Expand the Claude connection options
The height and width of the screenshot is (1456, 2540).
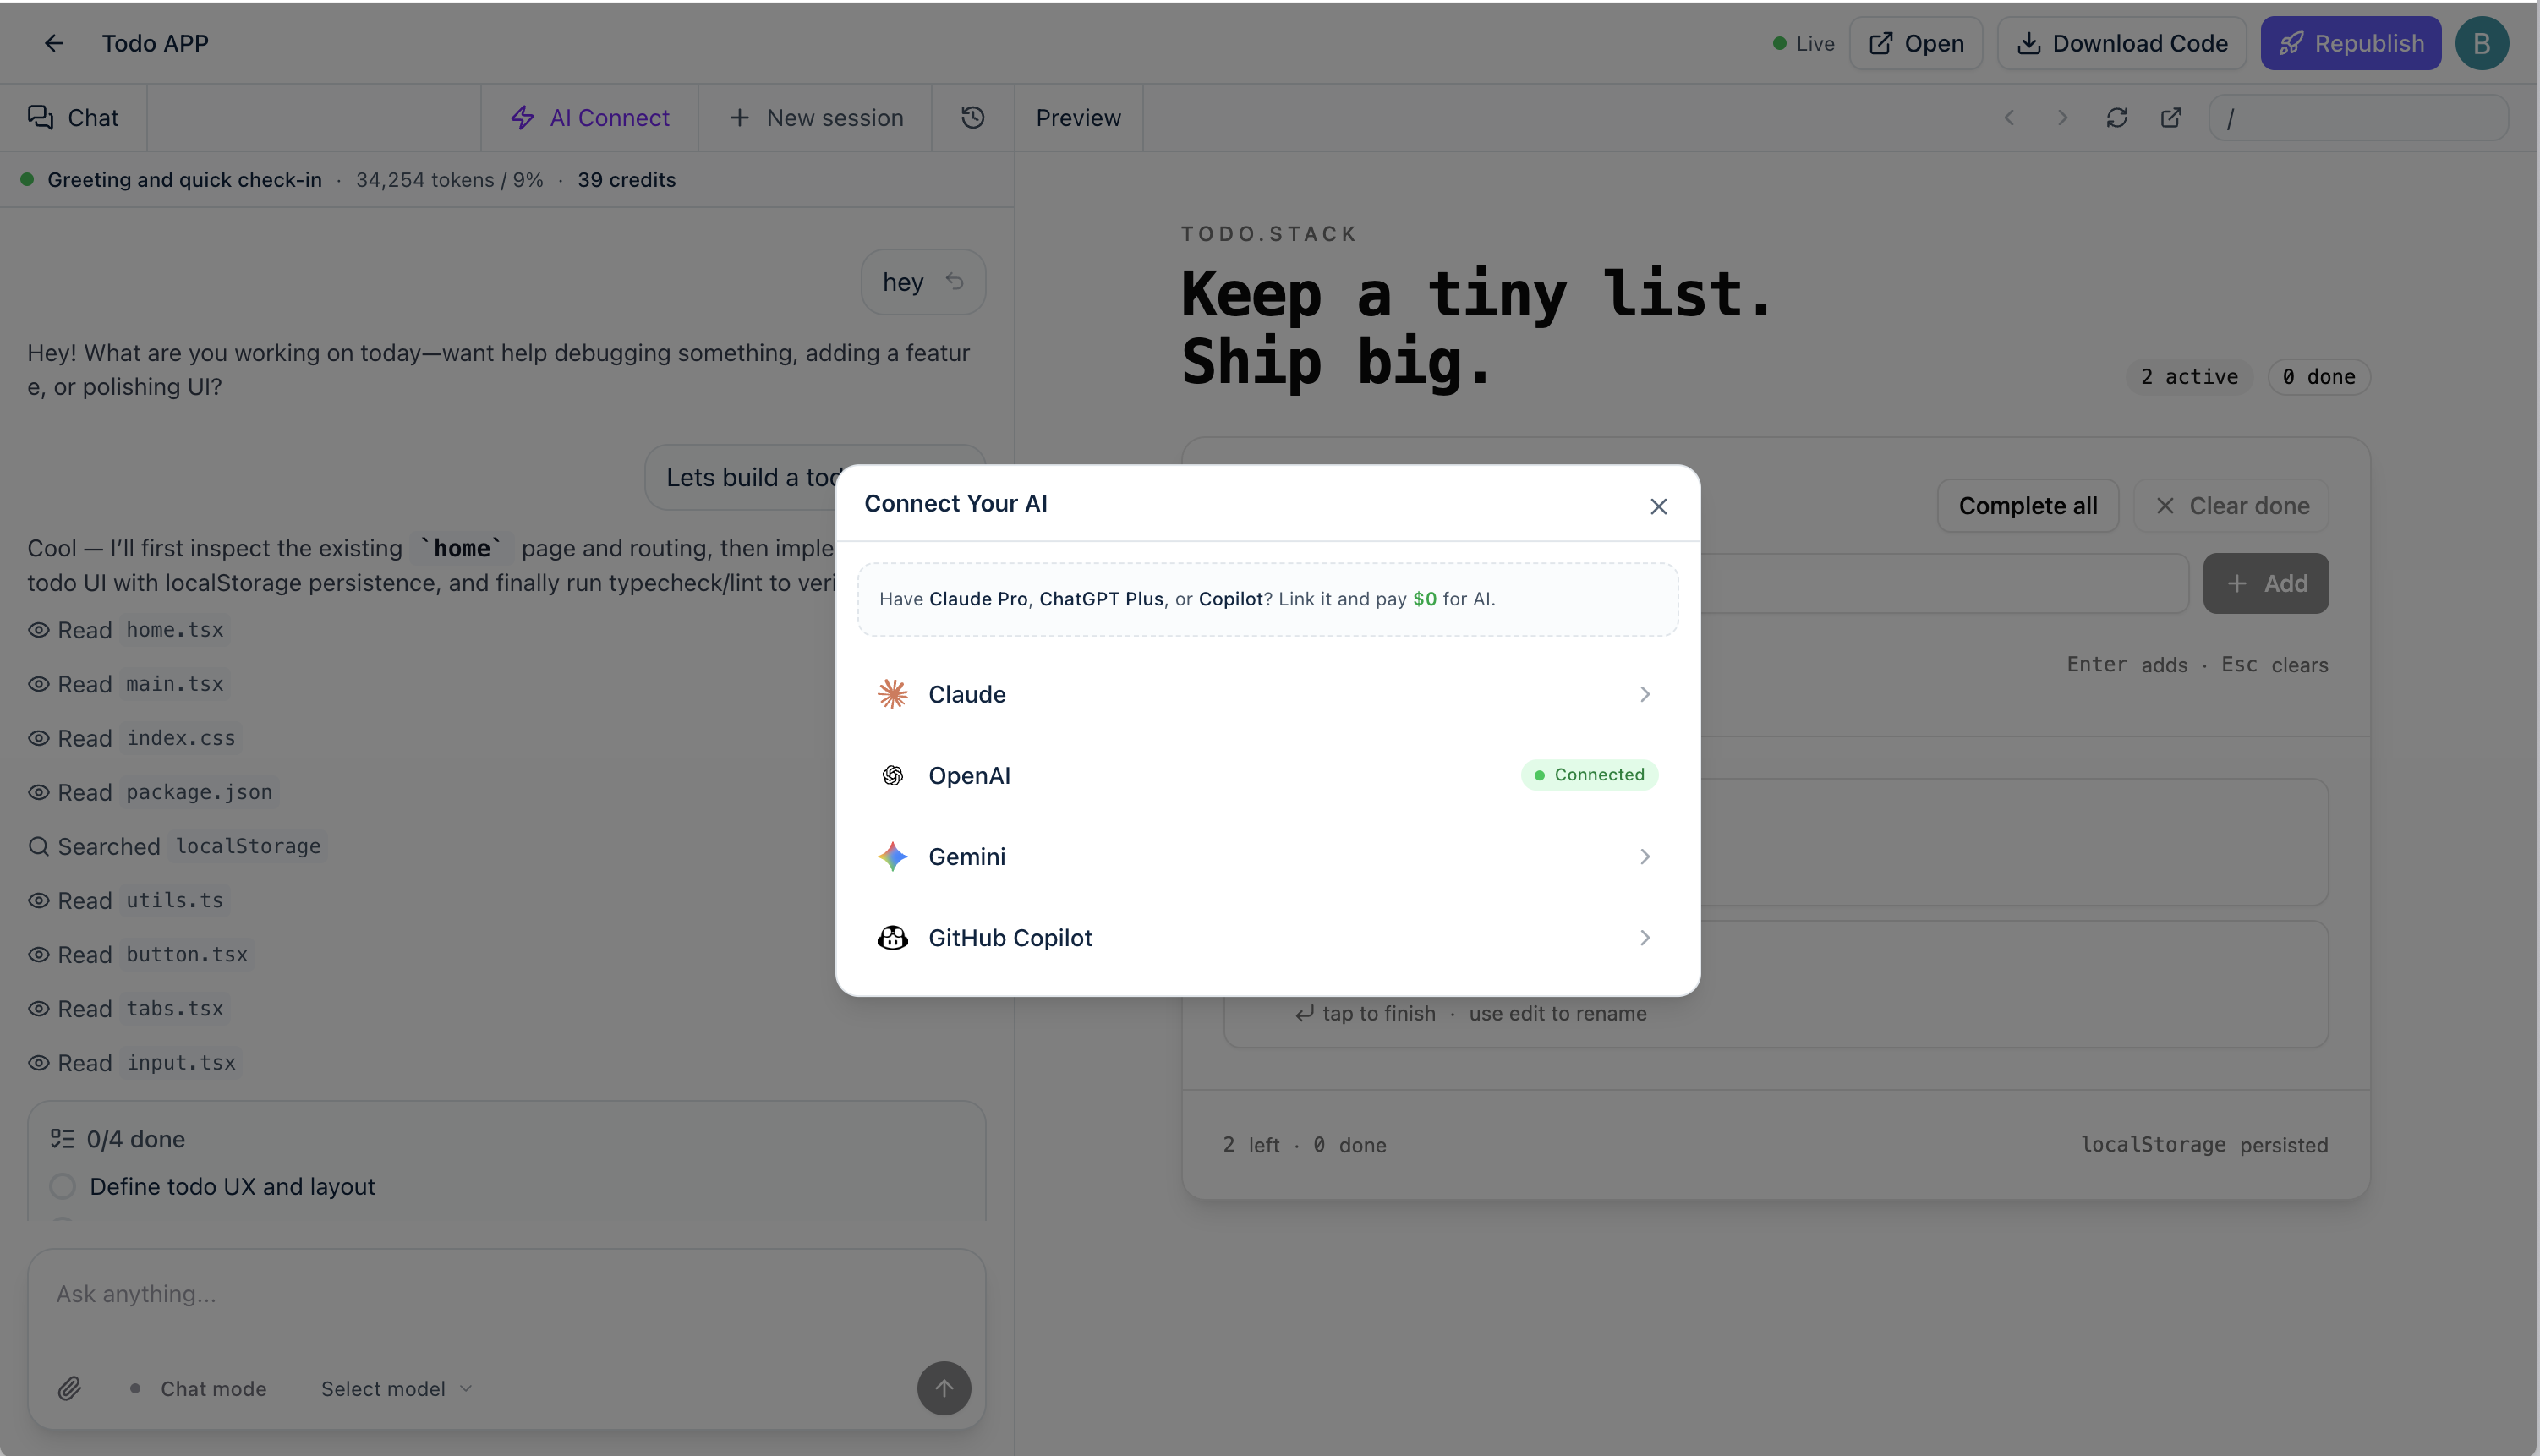pyautogui.click(x=1644, y=693)
